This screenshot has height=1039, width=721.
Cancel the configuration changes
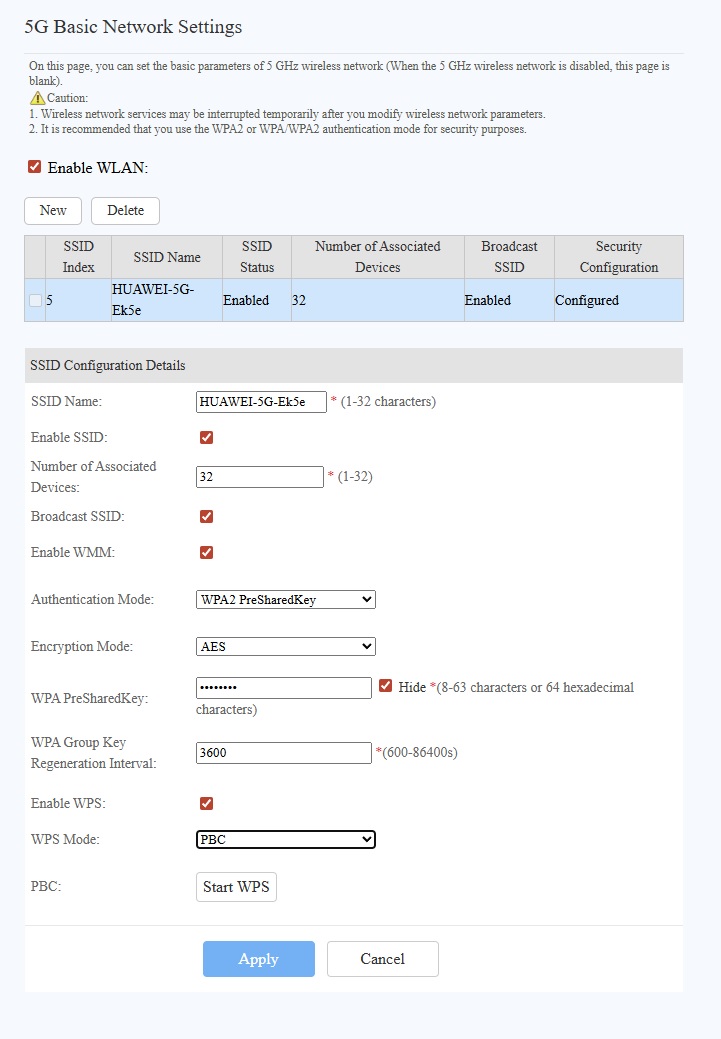382,959
